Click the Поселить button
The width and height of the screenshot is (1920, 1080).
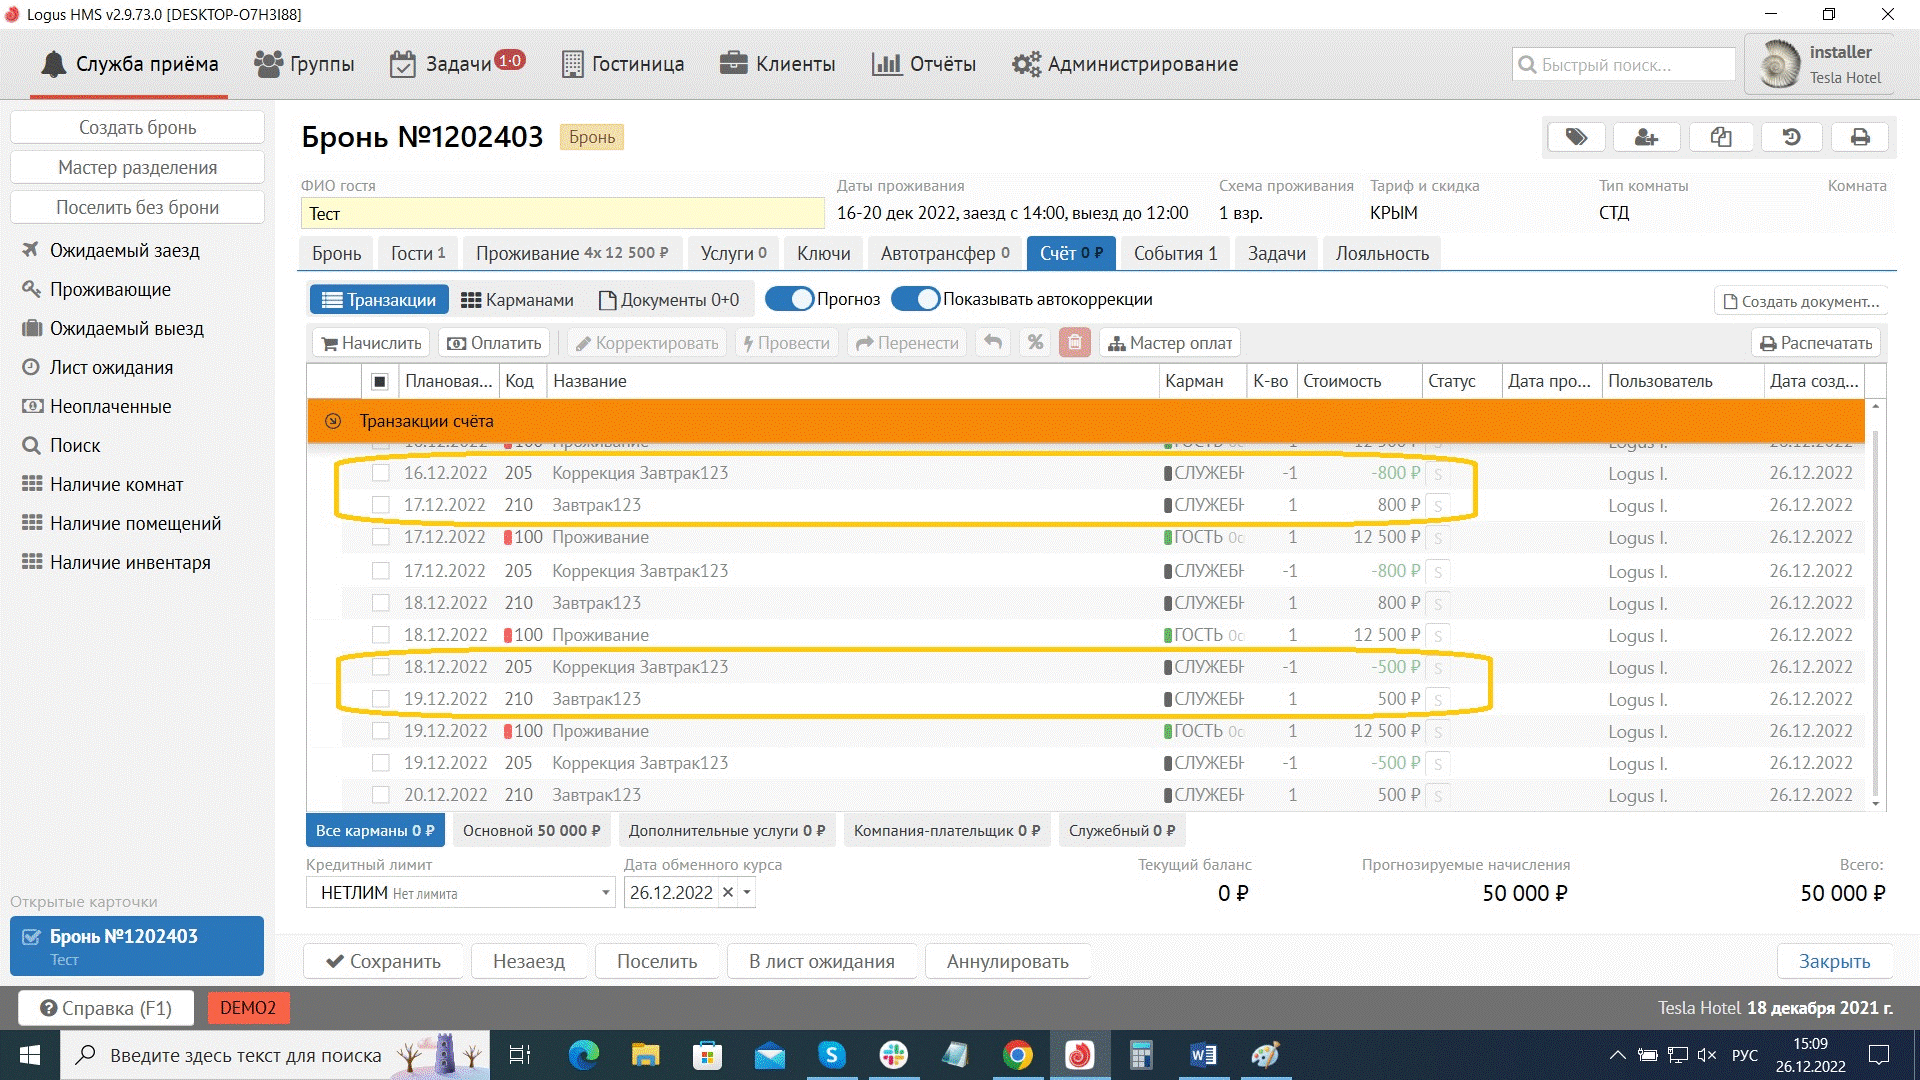pyautogui.click(x=656, y=961)
